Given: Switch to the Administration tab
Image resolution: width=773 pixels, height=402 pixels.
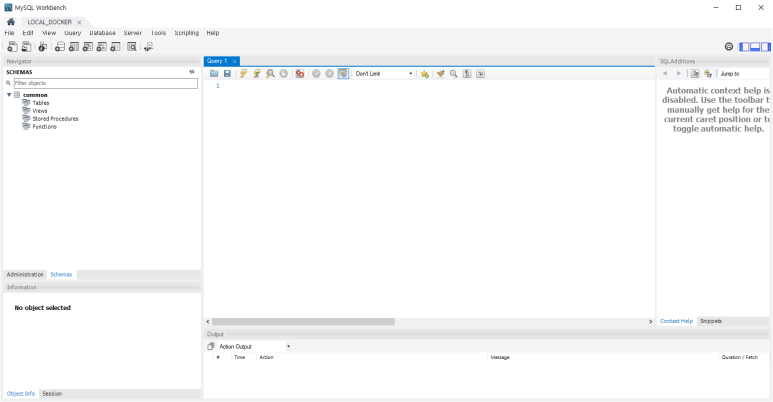Looking at the screenshot, I should pos(25,274).
